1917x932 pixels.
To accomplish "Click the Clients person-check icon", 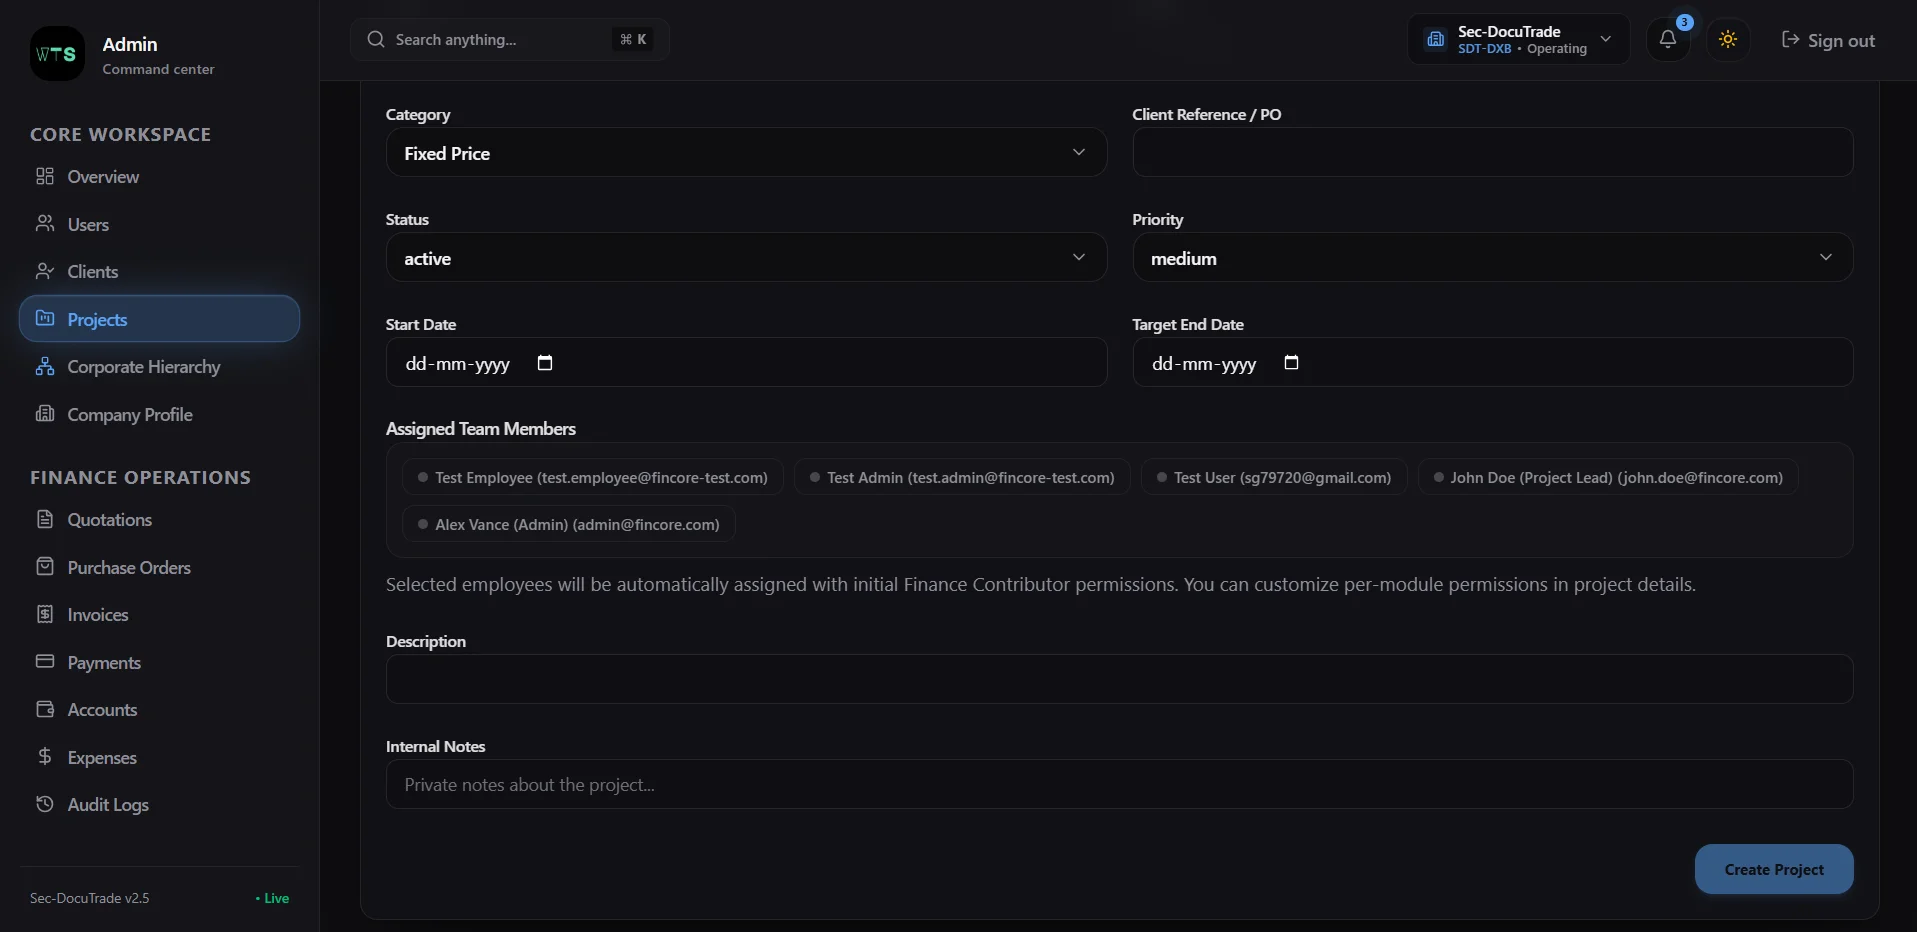I will [45, 271].
